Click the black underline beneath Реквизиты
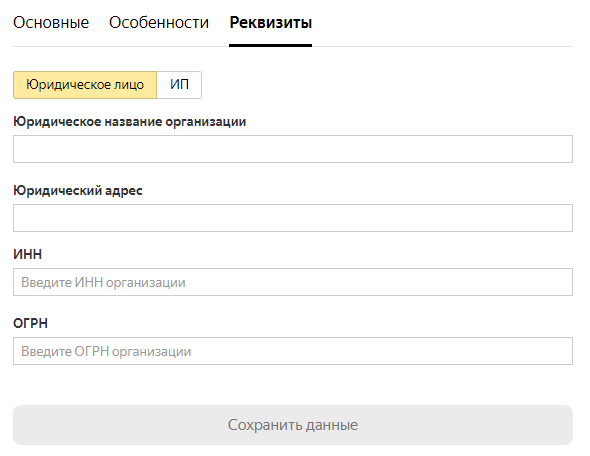 271,46
